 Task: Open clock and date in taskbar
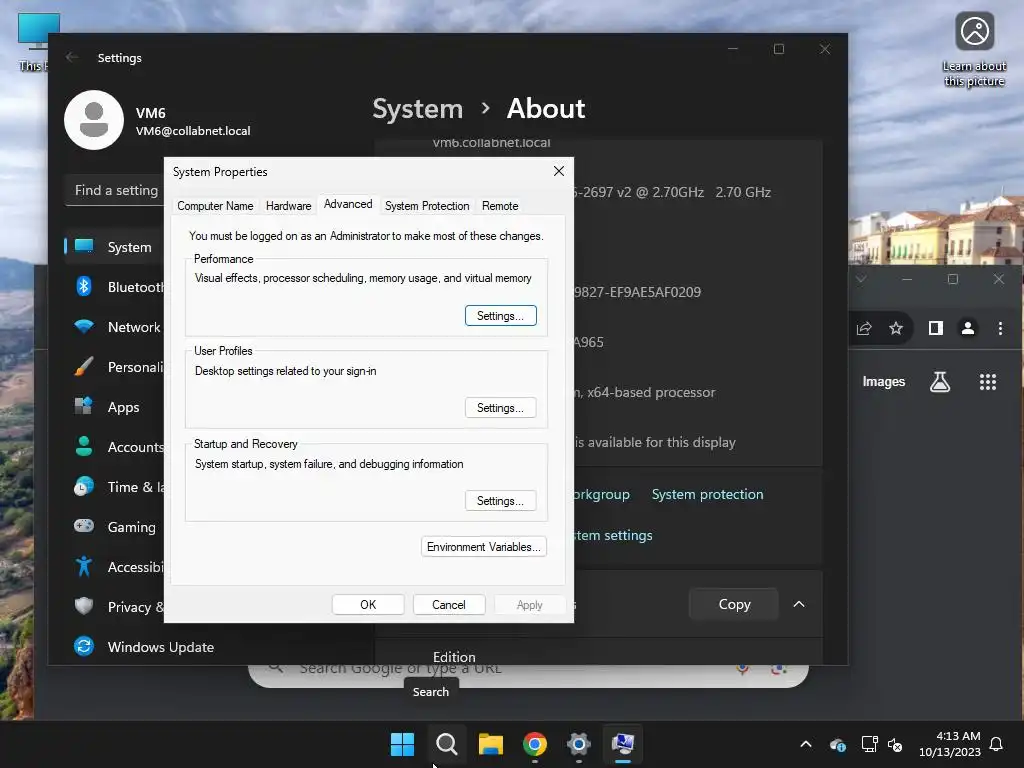click(950, 744)
